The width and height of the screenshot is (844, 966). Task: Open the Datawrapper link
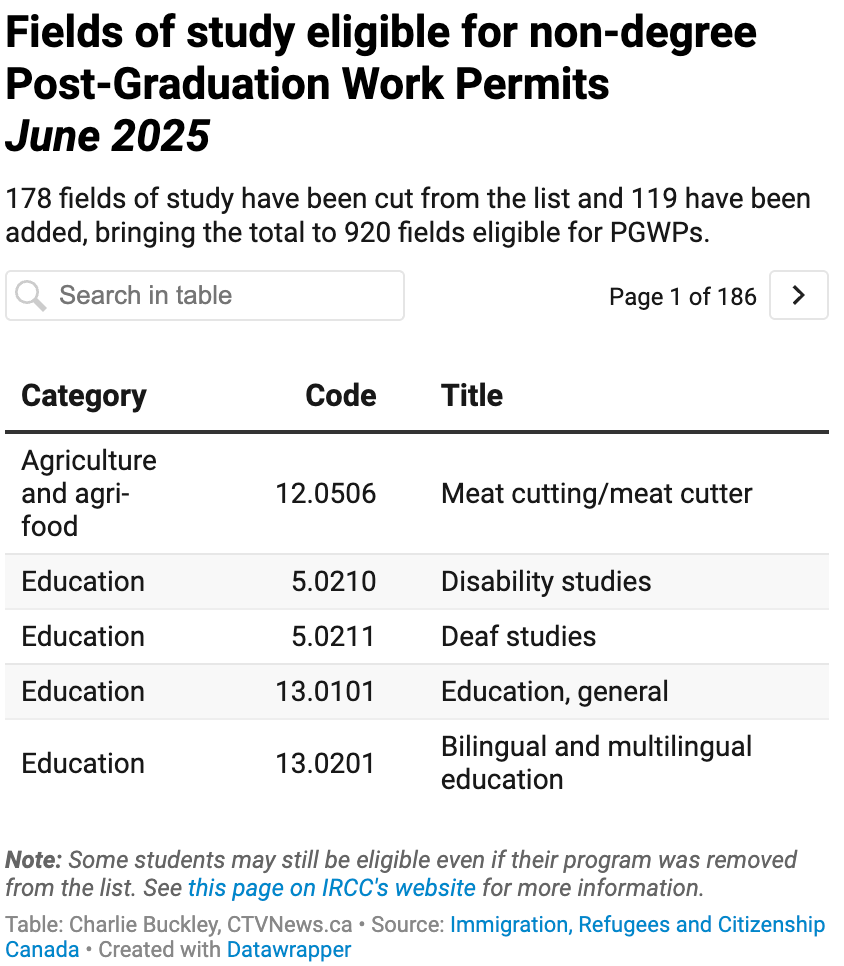click(289, 949)
